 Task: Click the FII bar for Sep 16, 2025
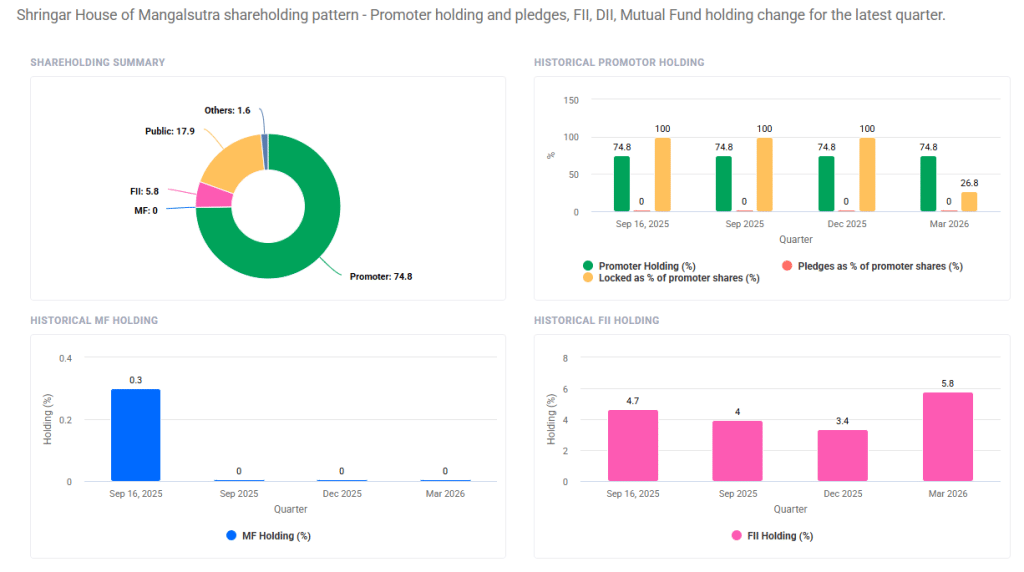pos(633,446)
